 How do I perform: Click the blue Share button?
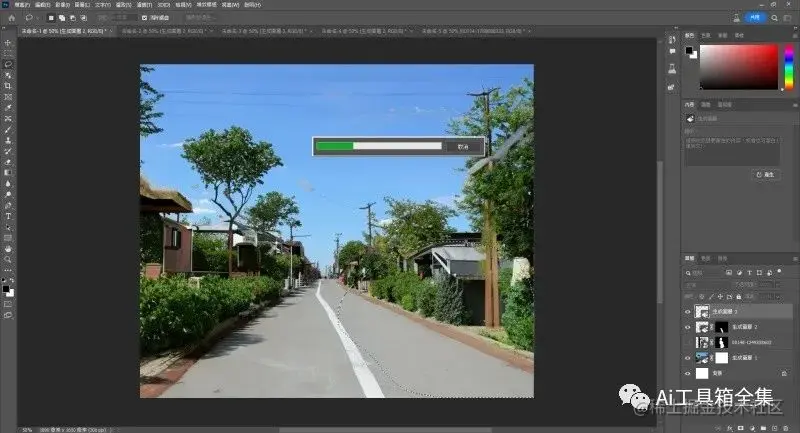[755, 18]
